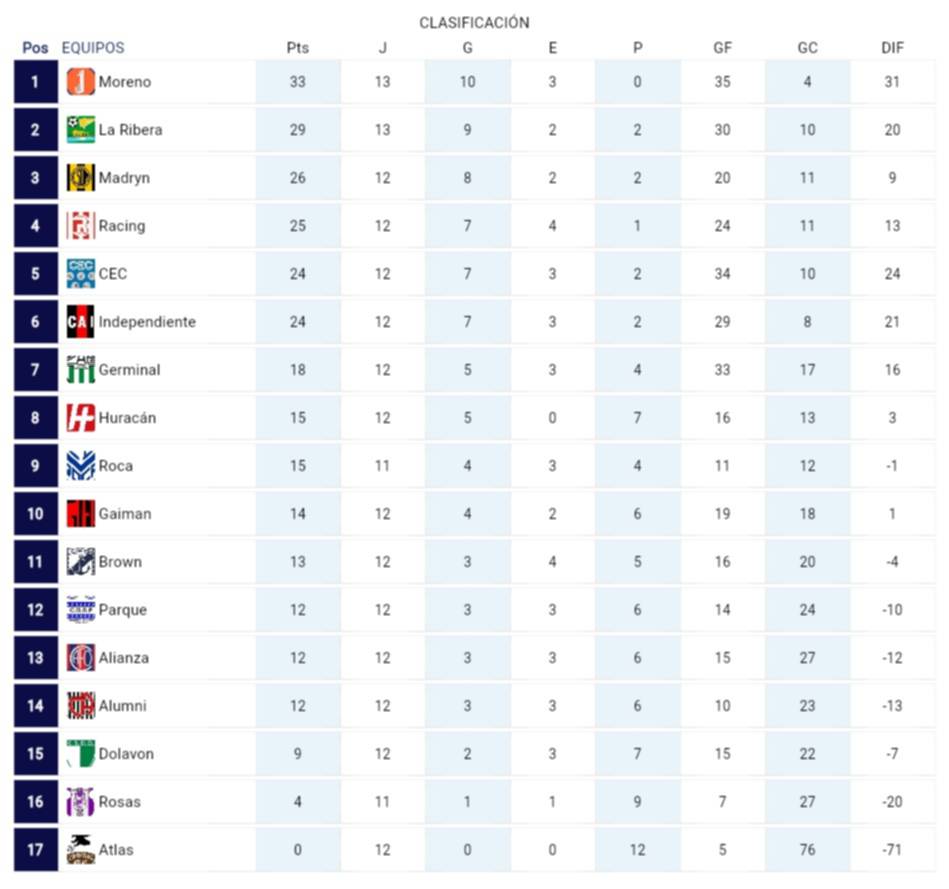
Task: Click the Racing club badge
Action: [81, 226]
